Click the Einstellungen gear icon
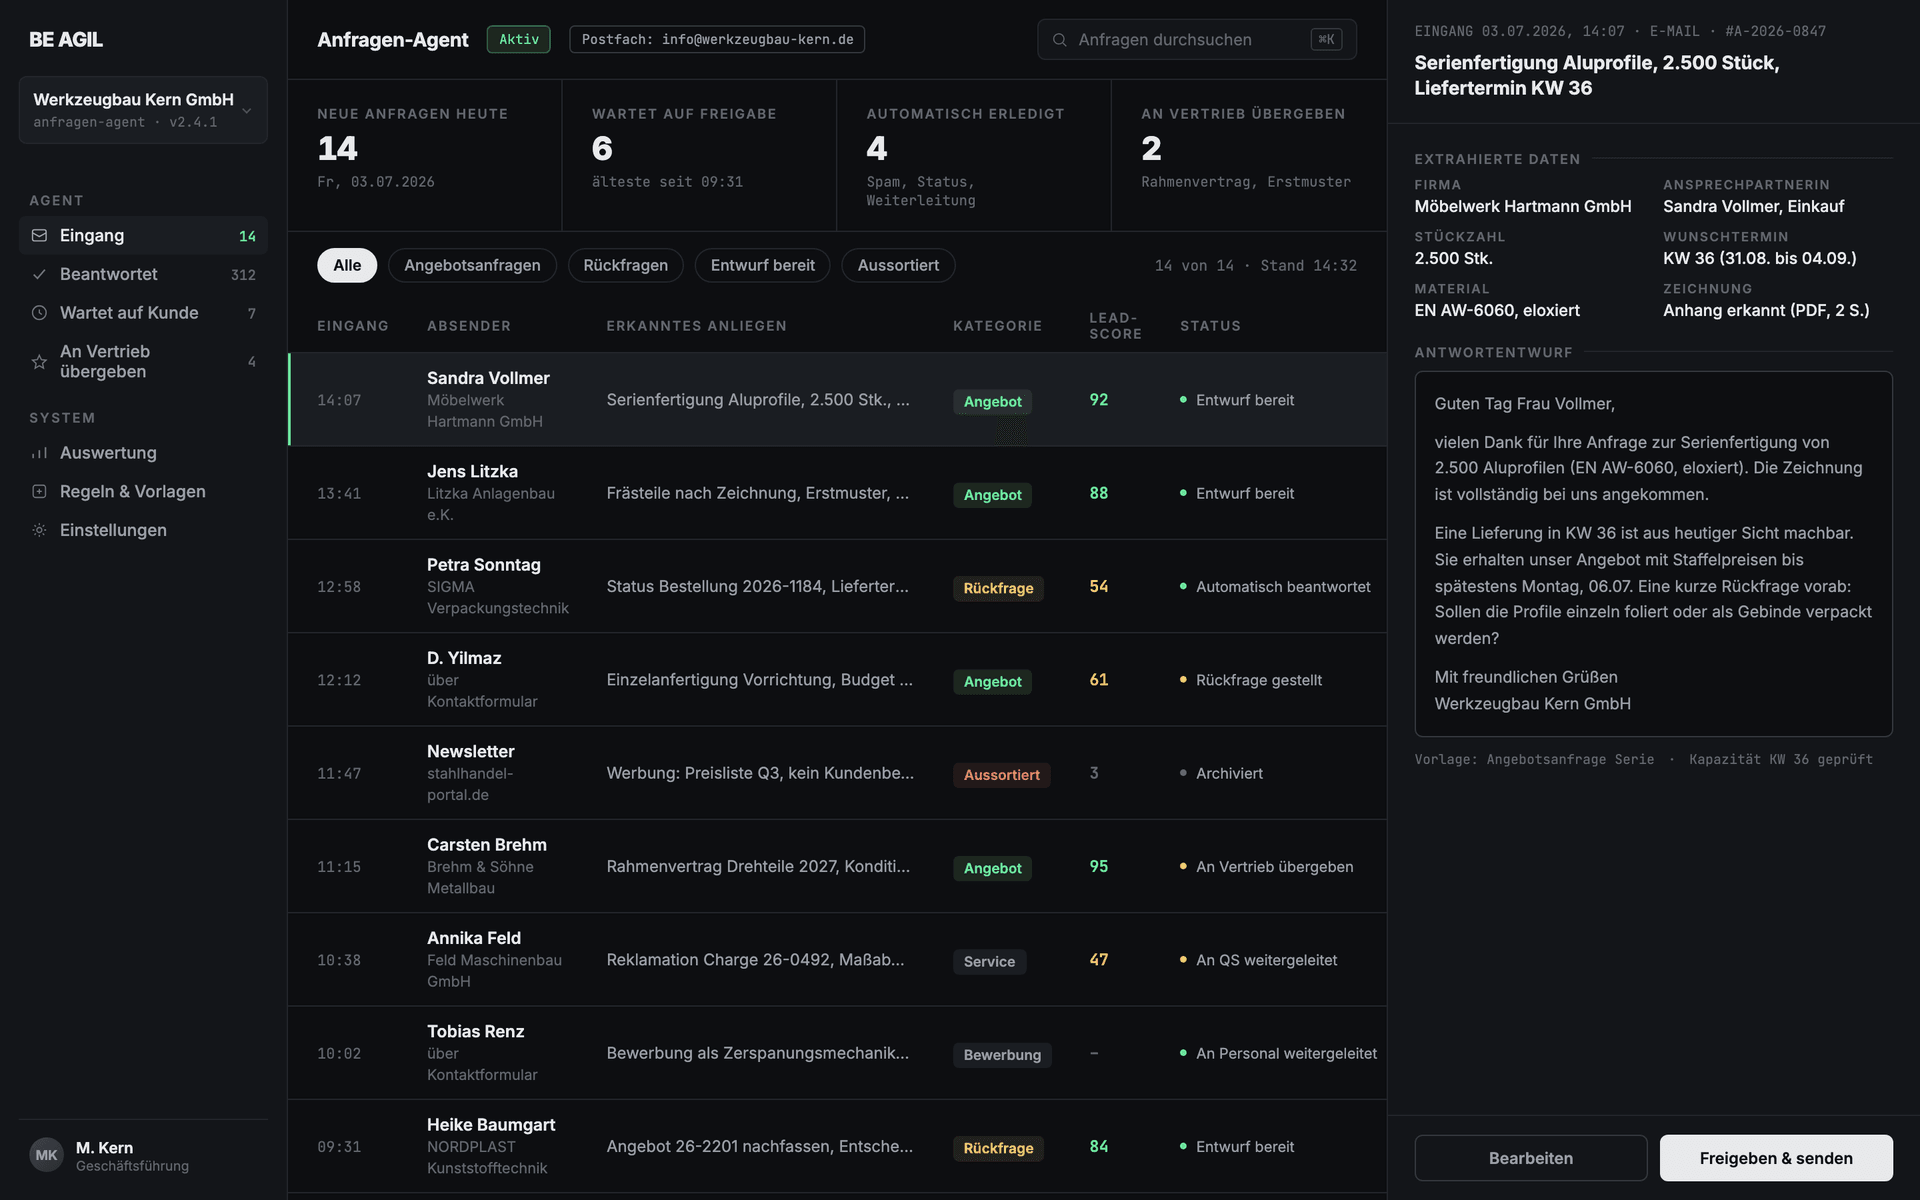The width and height of the screenshot is (1920, 1200). pyautogui.click(x=39, y=530)
